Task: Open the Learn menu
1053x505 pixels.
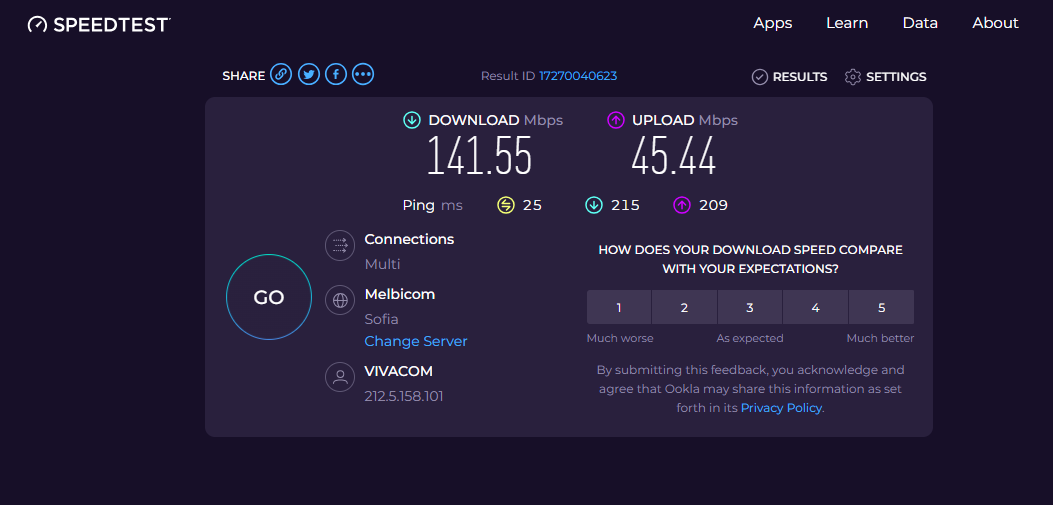Action: click(x=847, y=23)
